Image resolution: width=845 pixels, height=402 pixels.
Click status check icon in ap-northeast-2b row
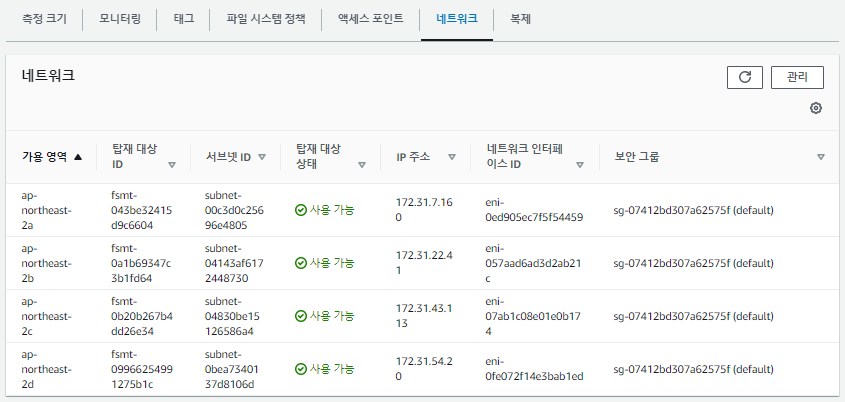pos(301,263)
